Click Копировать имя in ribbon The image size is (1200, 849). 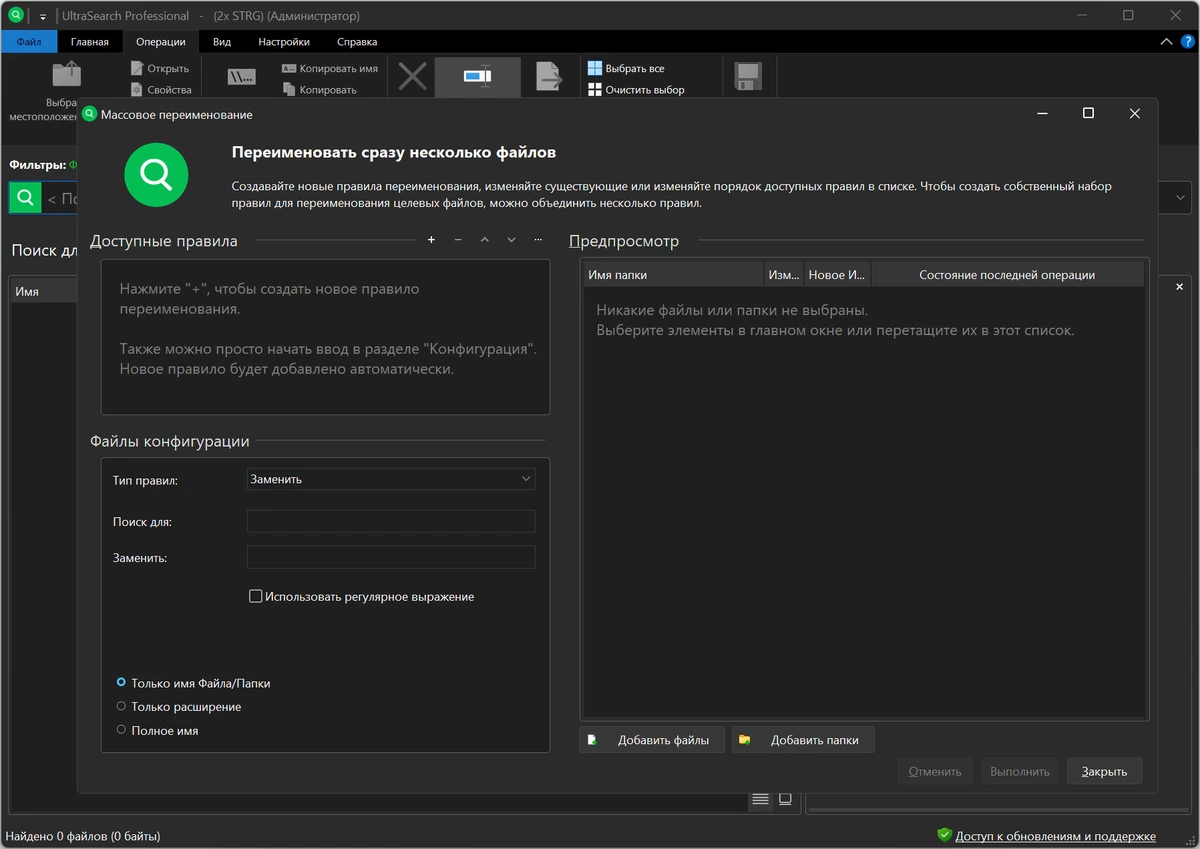[329, 69]
